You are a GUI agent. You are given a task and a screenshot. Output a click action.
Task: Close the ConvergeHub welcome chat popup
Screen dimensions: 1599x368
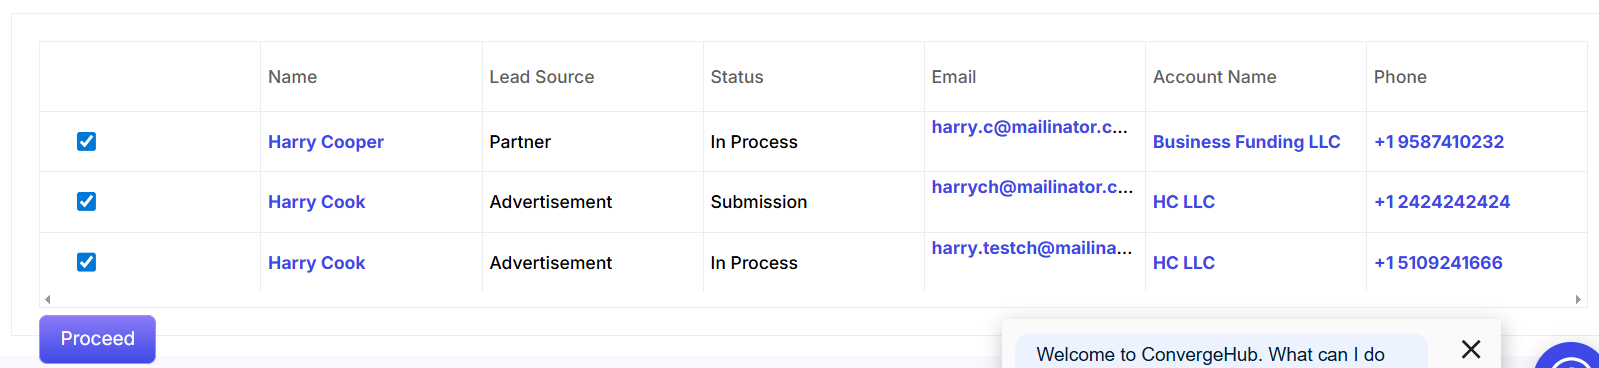(1471, 349)
